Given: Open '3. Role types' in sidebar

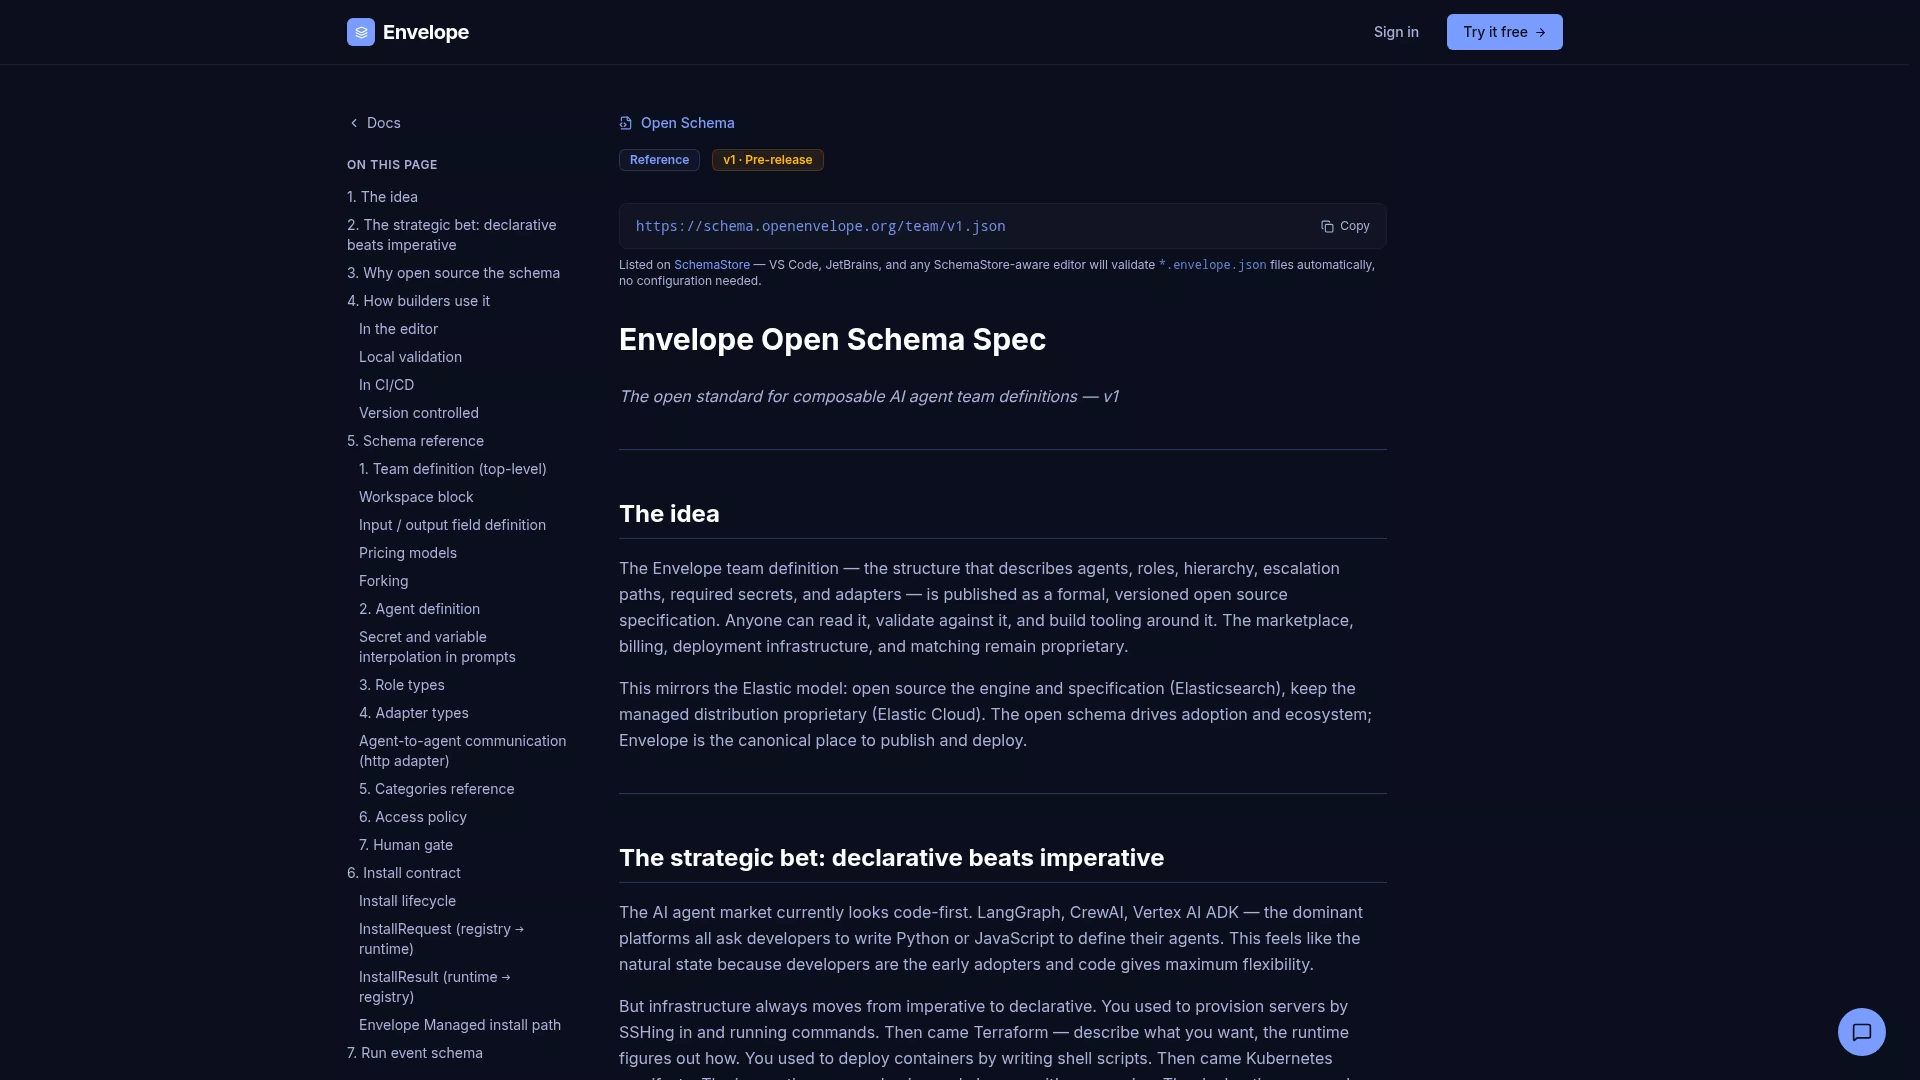Looking at the screenshot, I should pyautogui.click(x=402, y=685).
